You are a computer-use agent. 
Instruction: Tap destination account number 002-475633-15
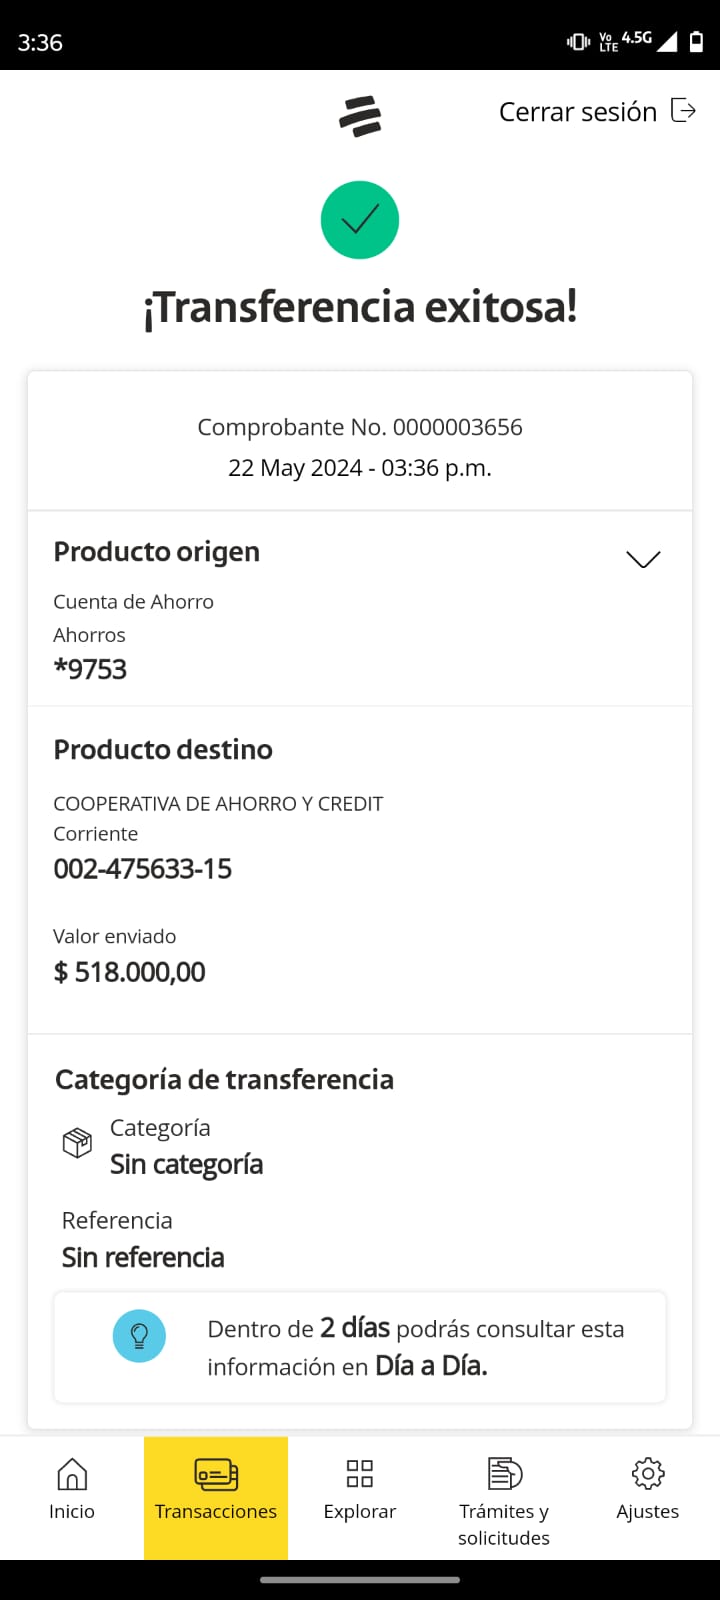143,868
